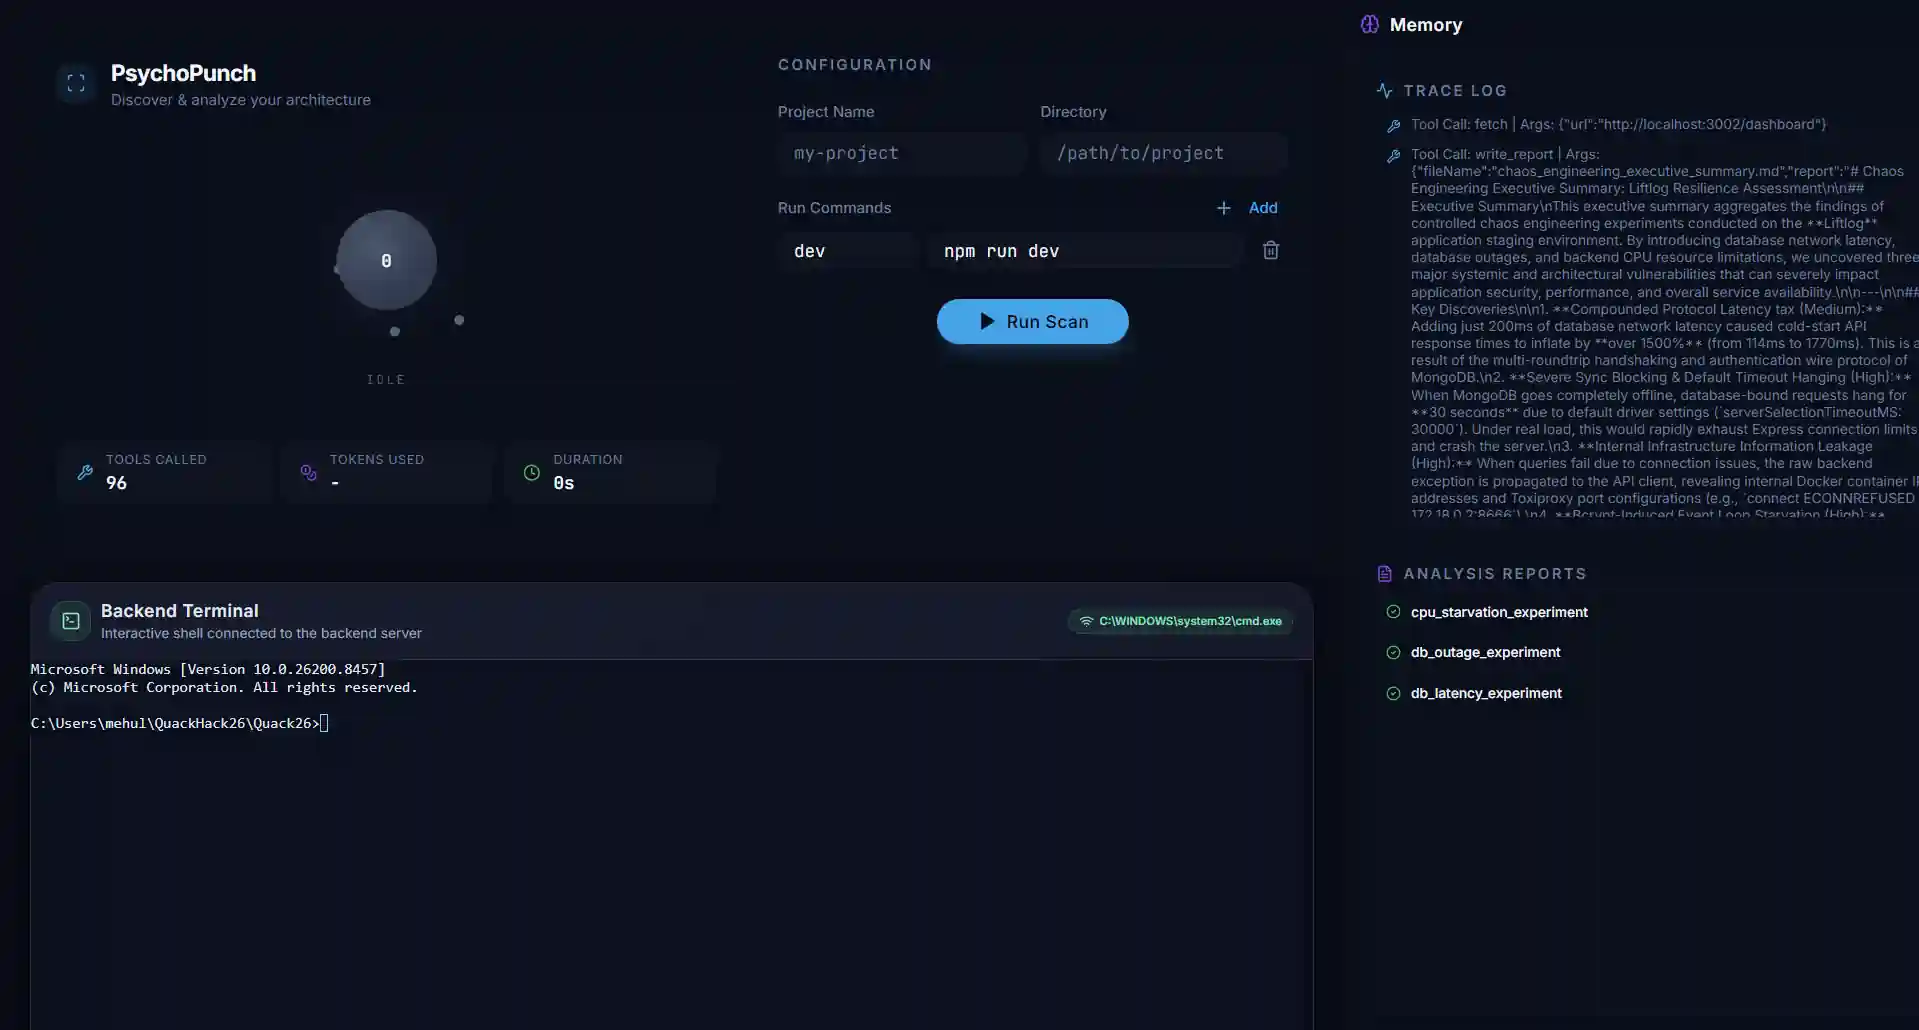Viewport: 1919px width, 1030px height.
Task: Focus the Project Name input field
Action: [902, 153]
